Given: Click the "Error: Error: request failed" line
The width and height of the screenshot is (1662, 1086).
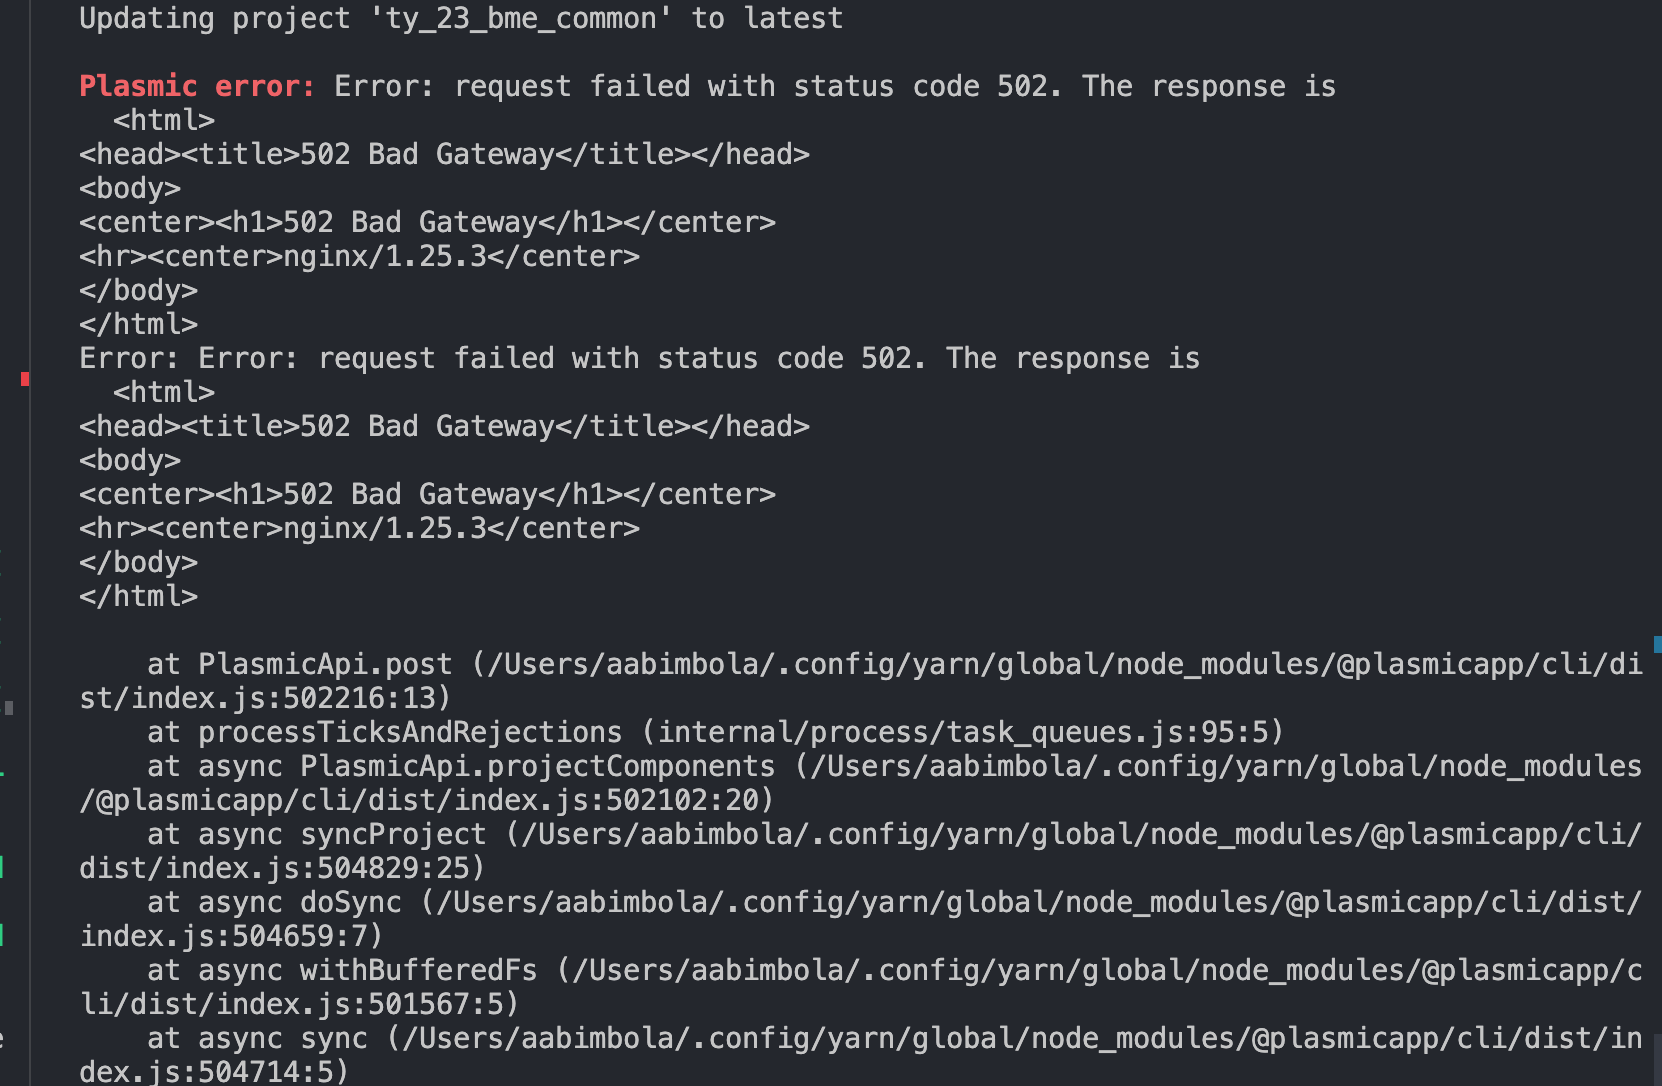Looking at the screenshot, I should tap(640, 359).
